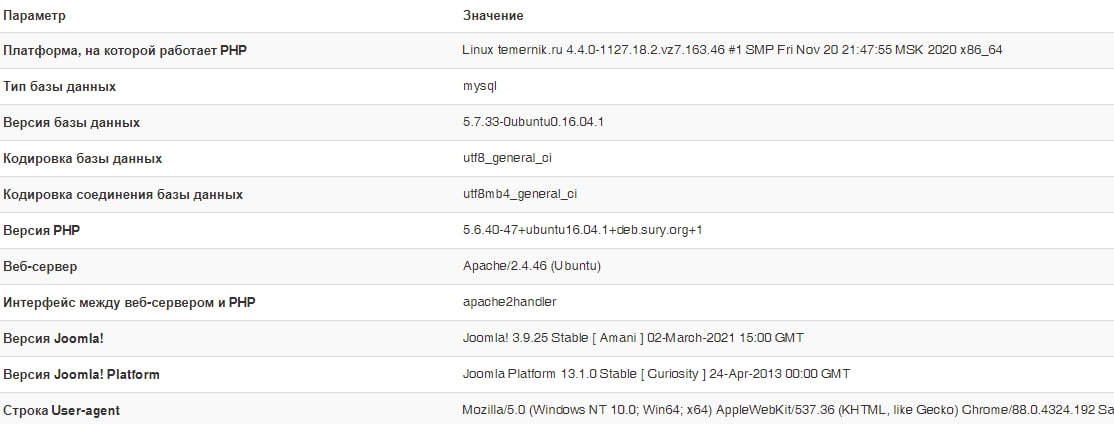The height and width of the screenshot is (424, 1114).
Task: Click the "Joomla Platform 13.1.0 Stable" value
Action: click(x=656, y=374)
